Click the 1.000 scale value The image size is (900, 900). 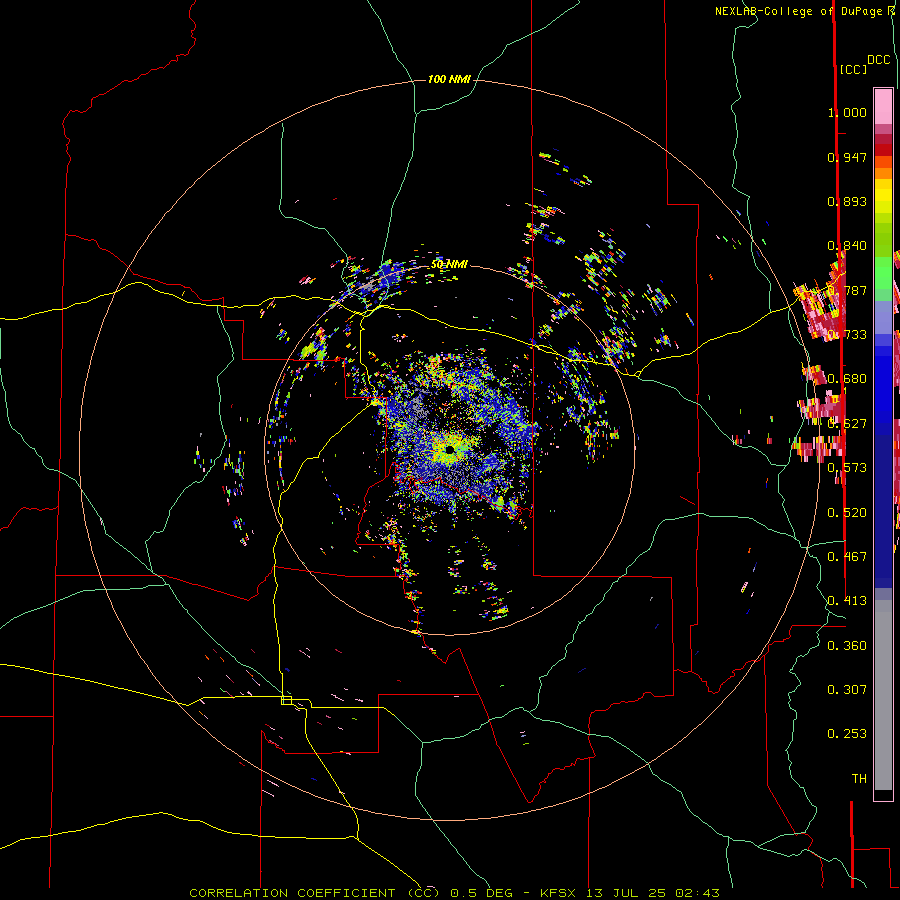(x=847, y=112)
